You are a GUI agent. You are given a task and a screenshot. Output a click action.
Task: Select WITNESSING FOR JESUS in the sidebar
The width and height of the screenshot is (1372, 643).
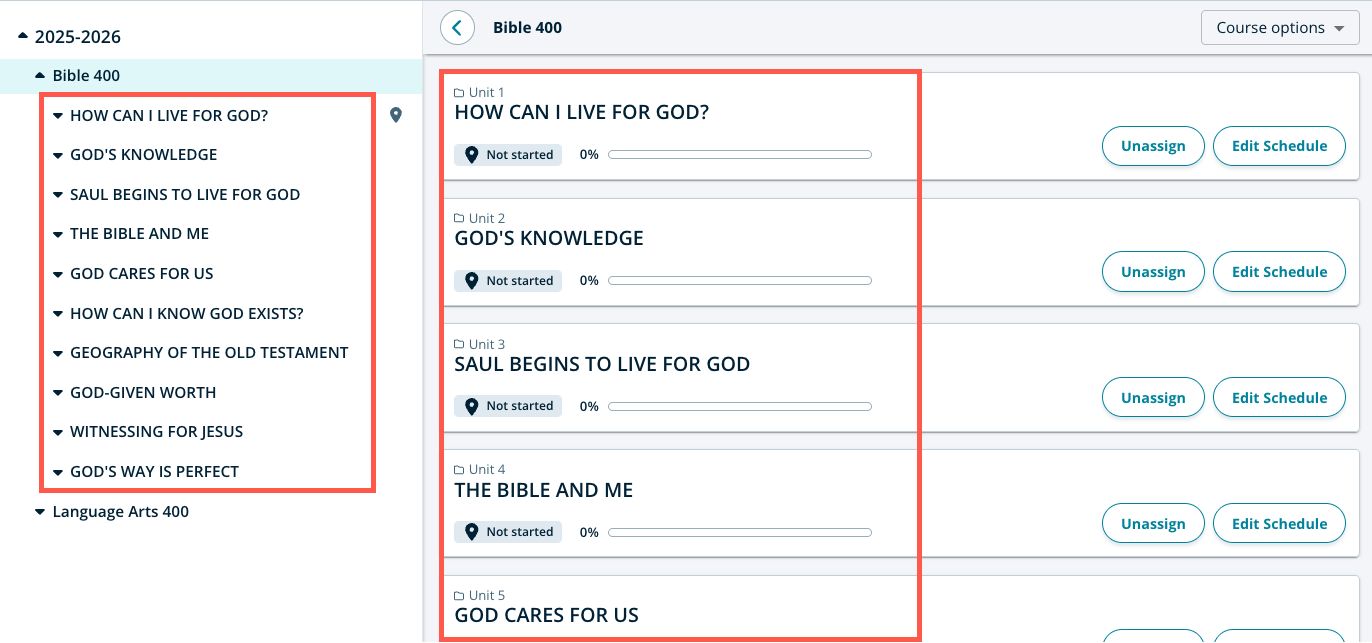(x=156, y=432)
